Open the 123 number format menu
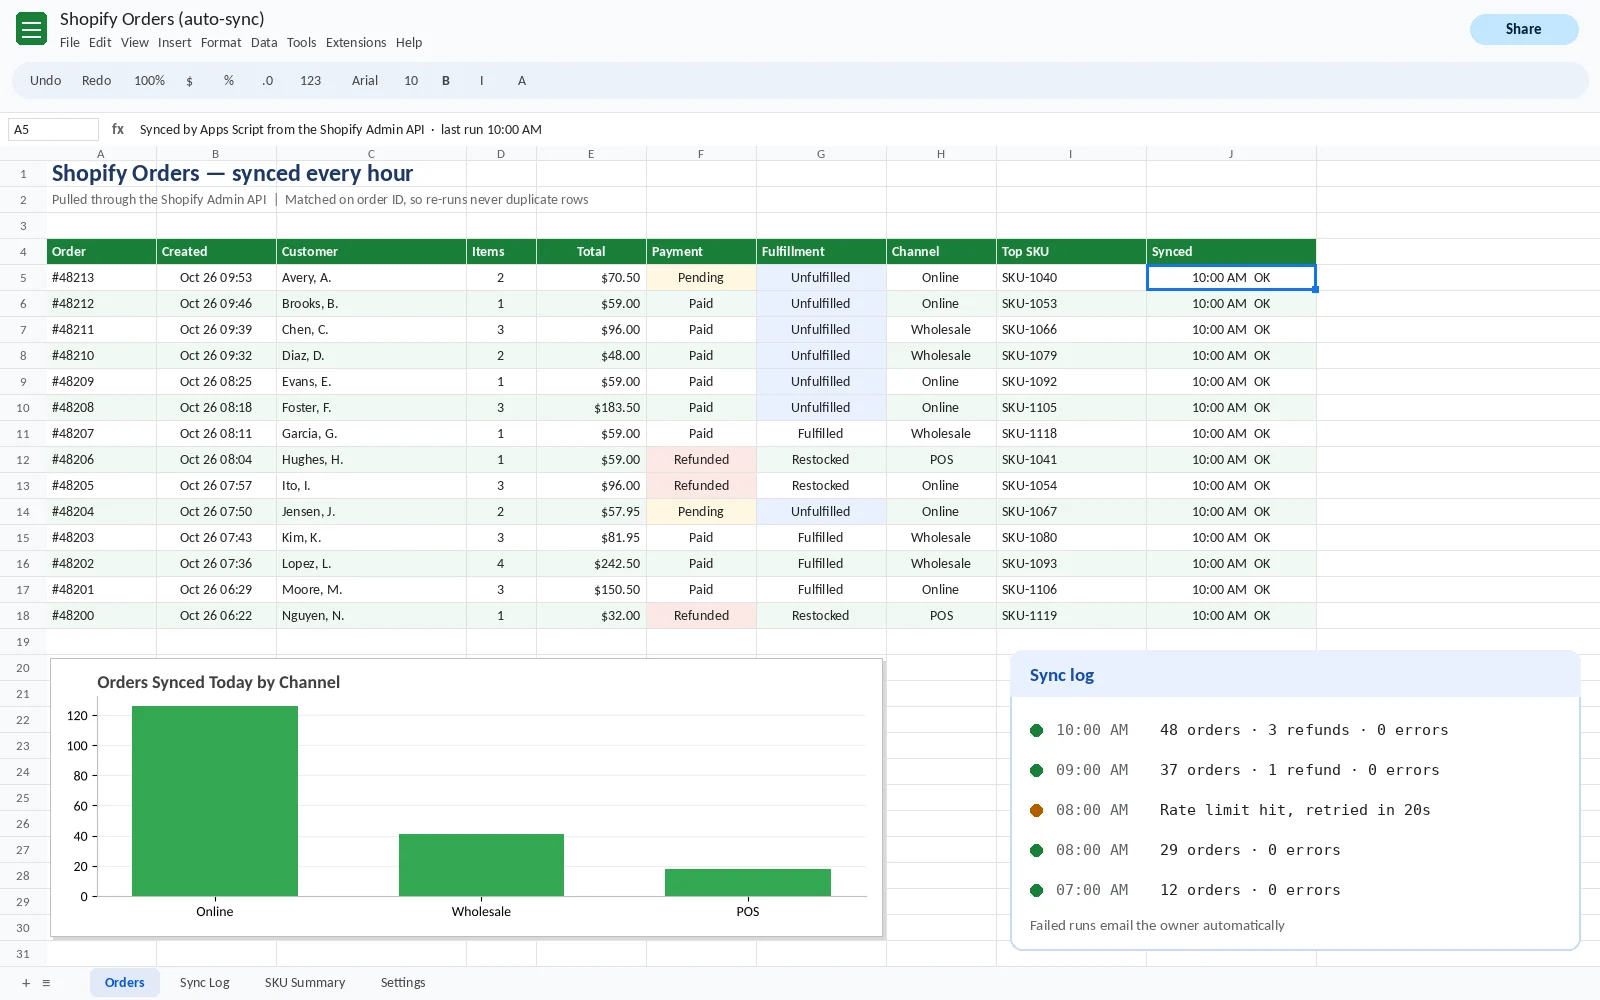This screenshot has width=1600, height=1000. pyautogui.click(x=311, y=81)
